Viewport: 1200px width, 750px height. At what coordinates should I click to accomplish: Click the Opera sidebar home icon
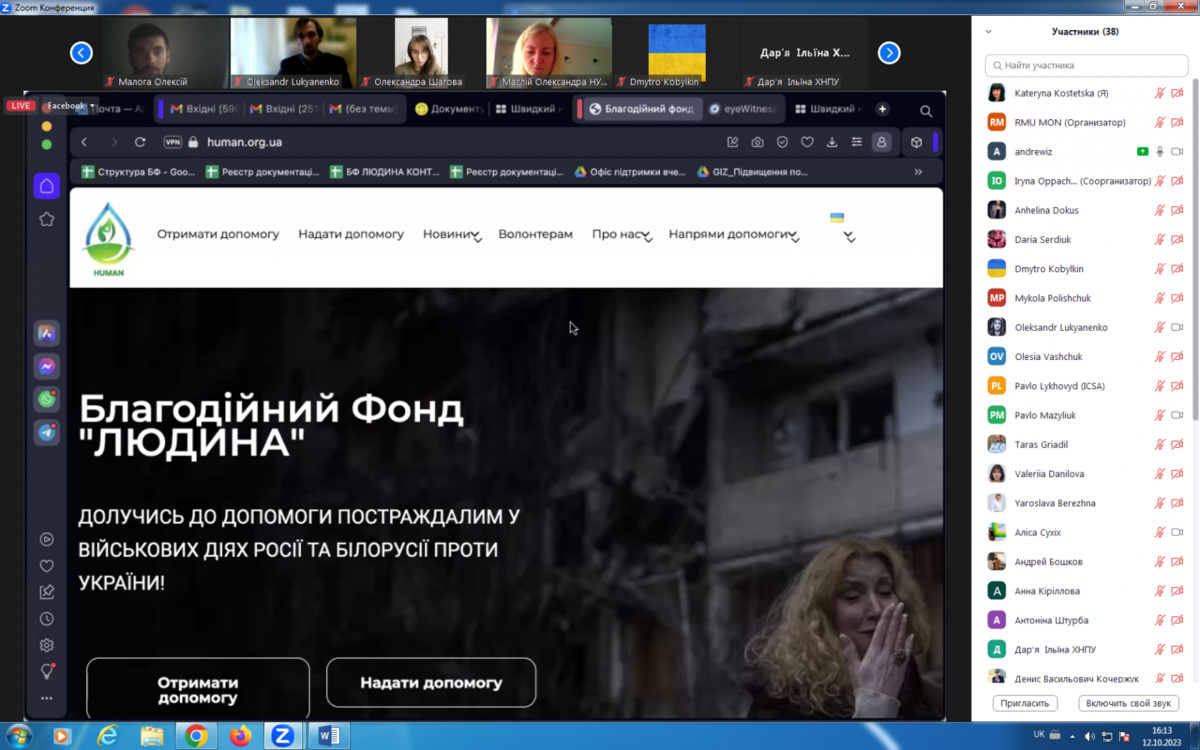tap(46, 186)
